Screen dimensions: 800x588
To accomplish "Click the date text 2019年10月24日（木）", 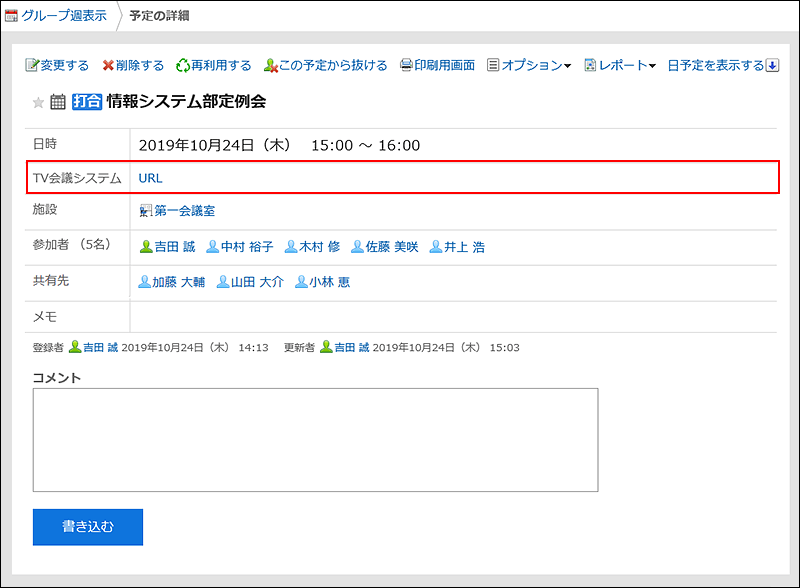I will [x=215, y=145].
